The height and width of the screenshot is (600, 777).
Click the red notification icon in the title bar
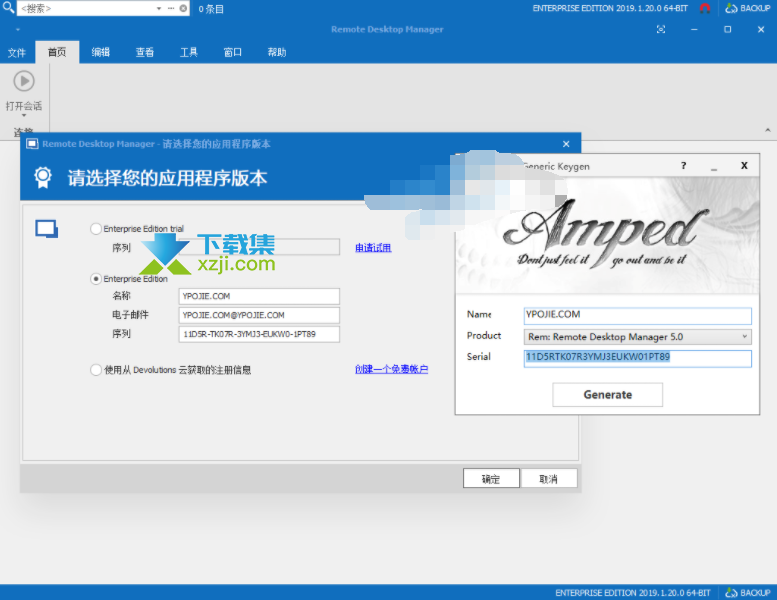(x=705, y=8)
